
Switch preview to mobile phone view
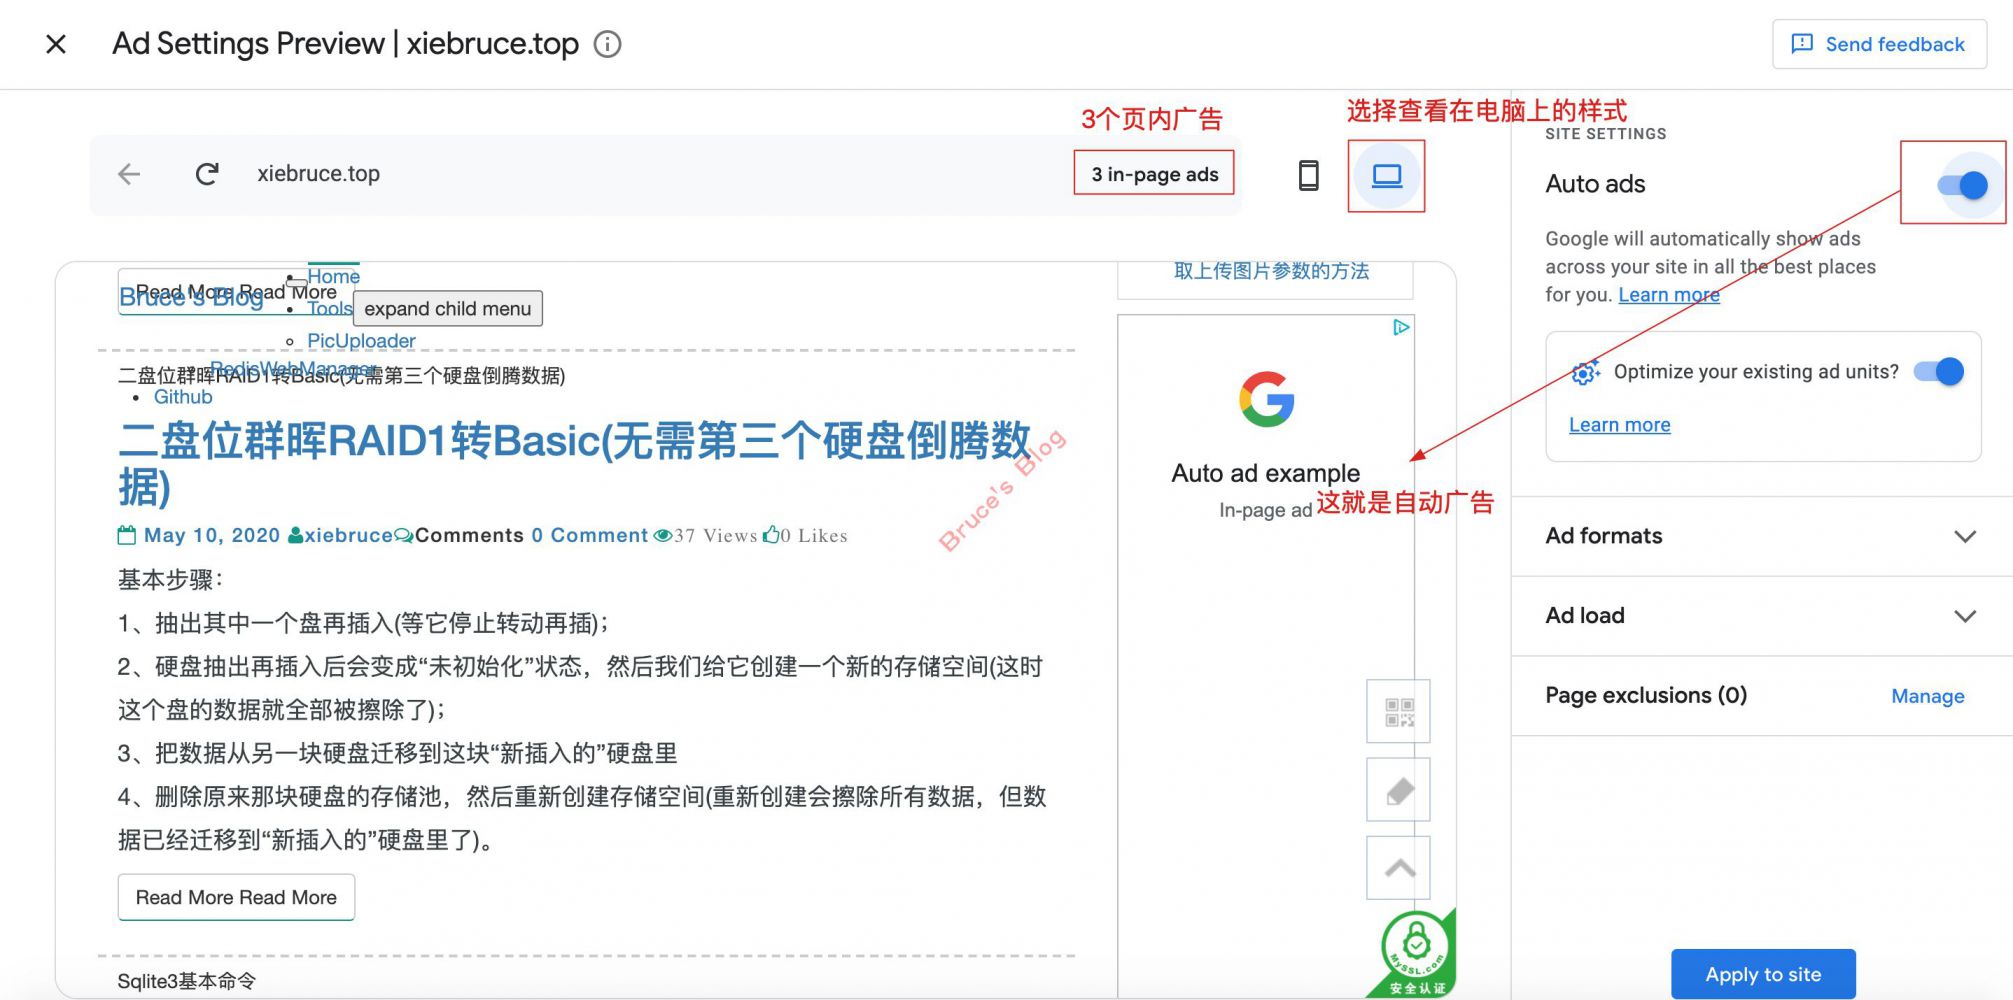coord(1308,175)
